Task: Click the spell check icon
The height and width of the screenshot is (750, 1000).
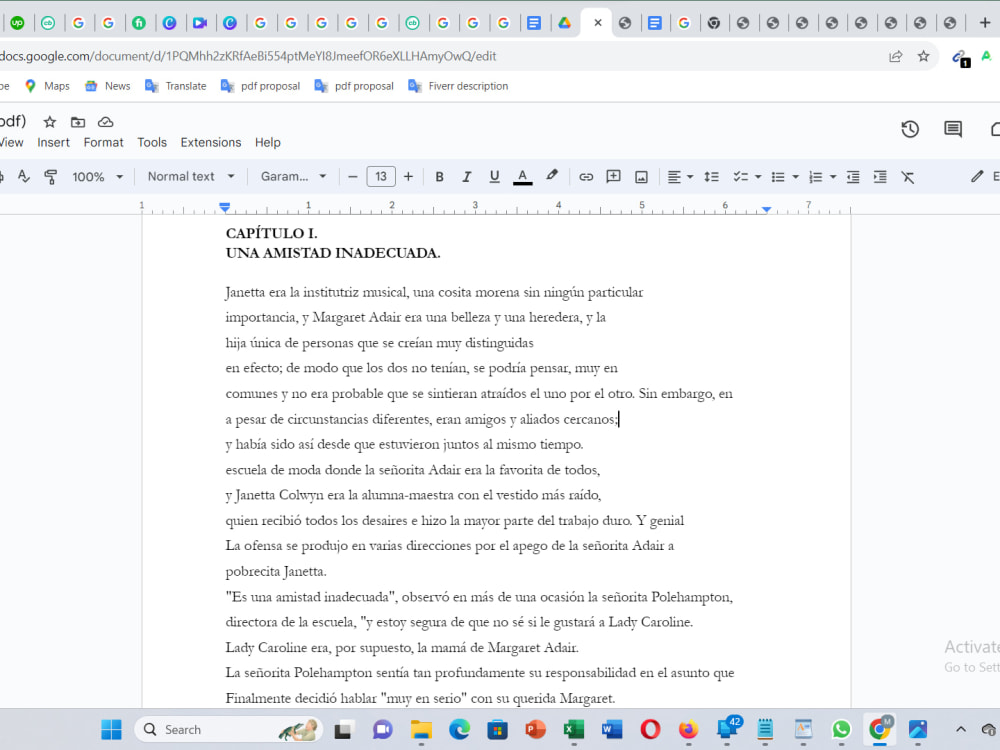Action: (x=24, y=177)
